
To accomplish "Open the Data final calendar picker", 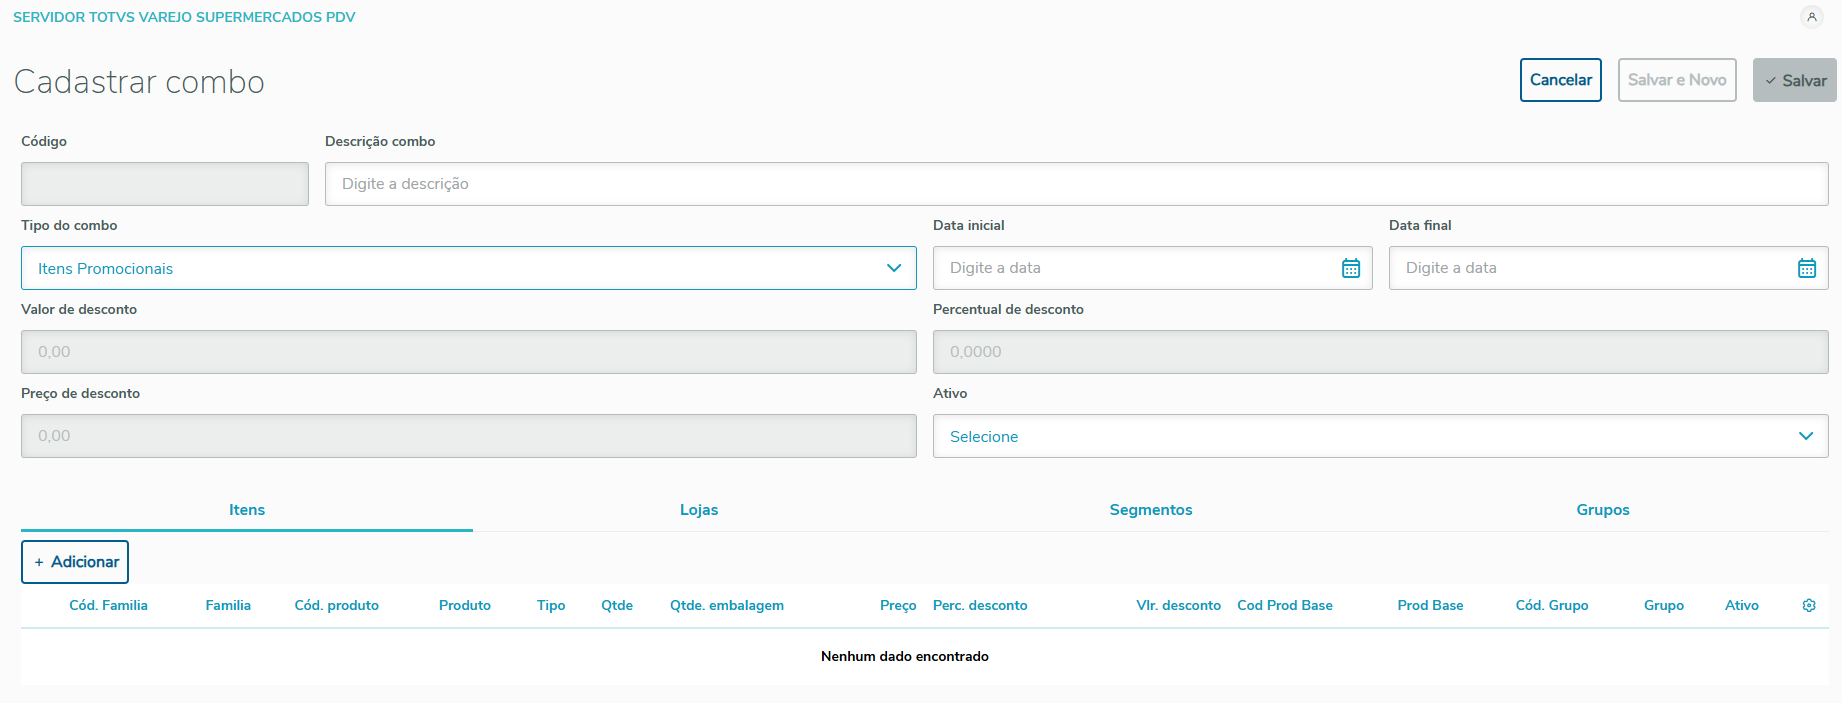I will coord(1806,268).
